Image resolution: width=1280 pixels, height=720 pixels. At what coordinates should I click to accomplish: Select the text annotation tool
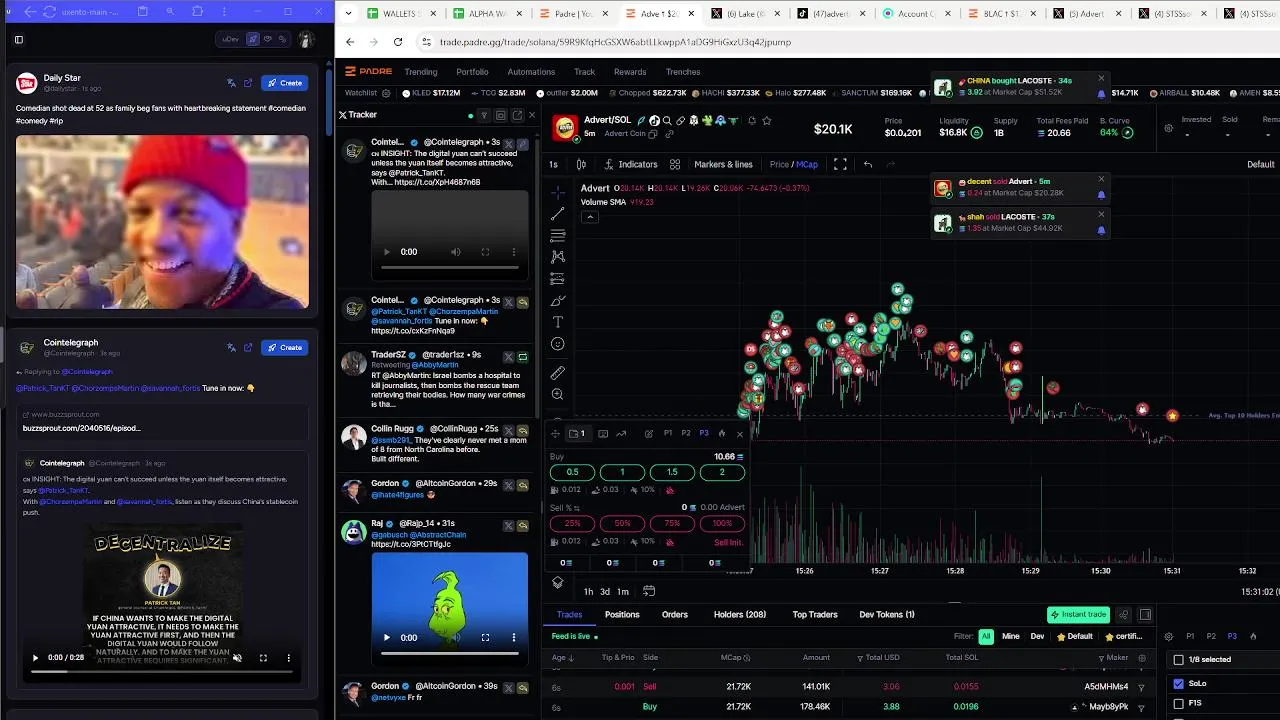point(558,322)
